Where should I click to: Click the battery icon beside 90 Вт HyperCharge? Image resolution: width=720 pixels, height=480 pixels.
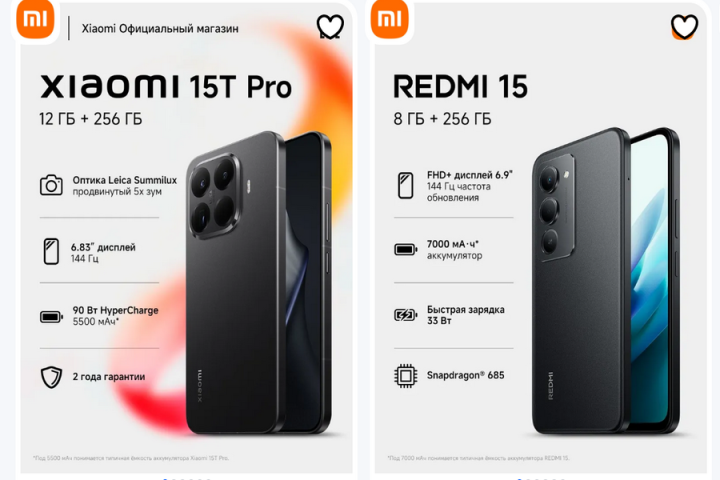[x=51, y=316]
